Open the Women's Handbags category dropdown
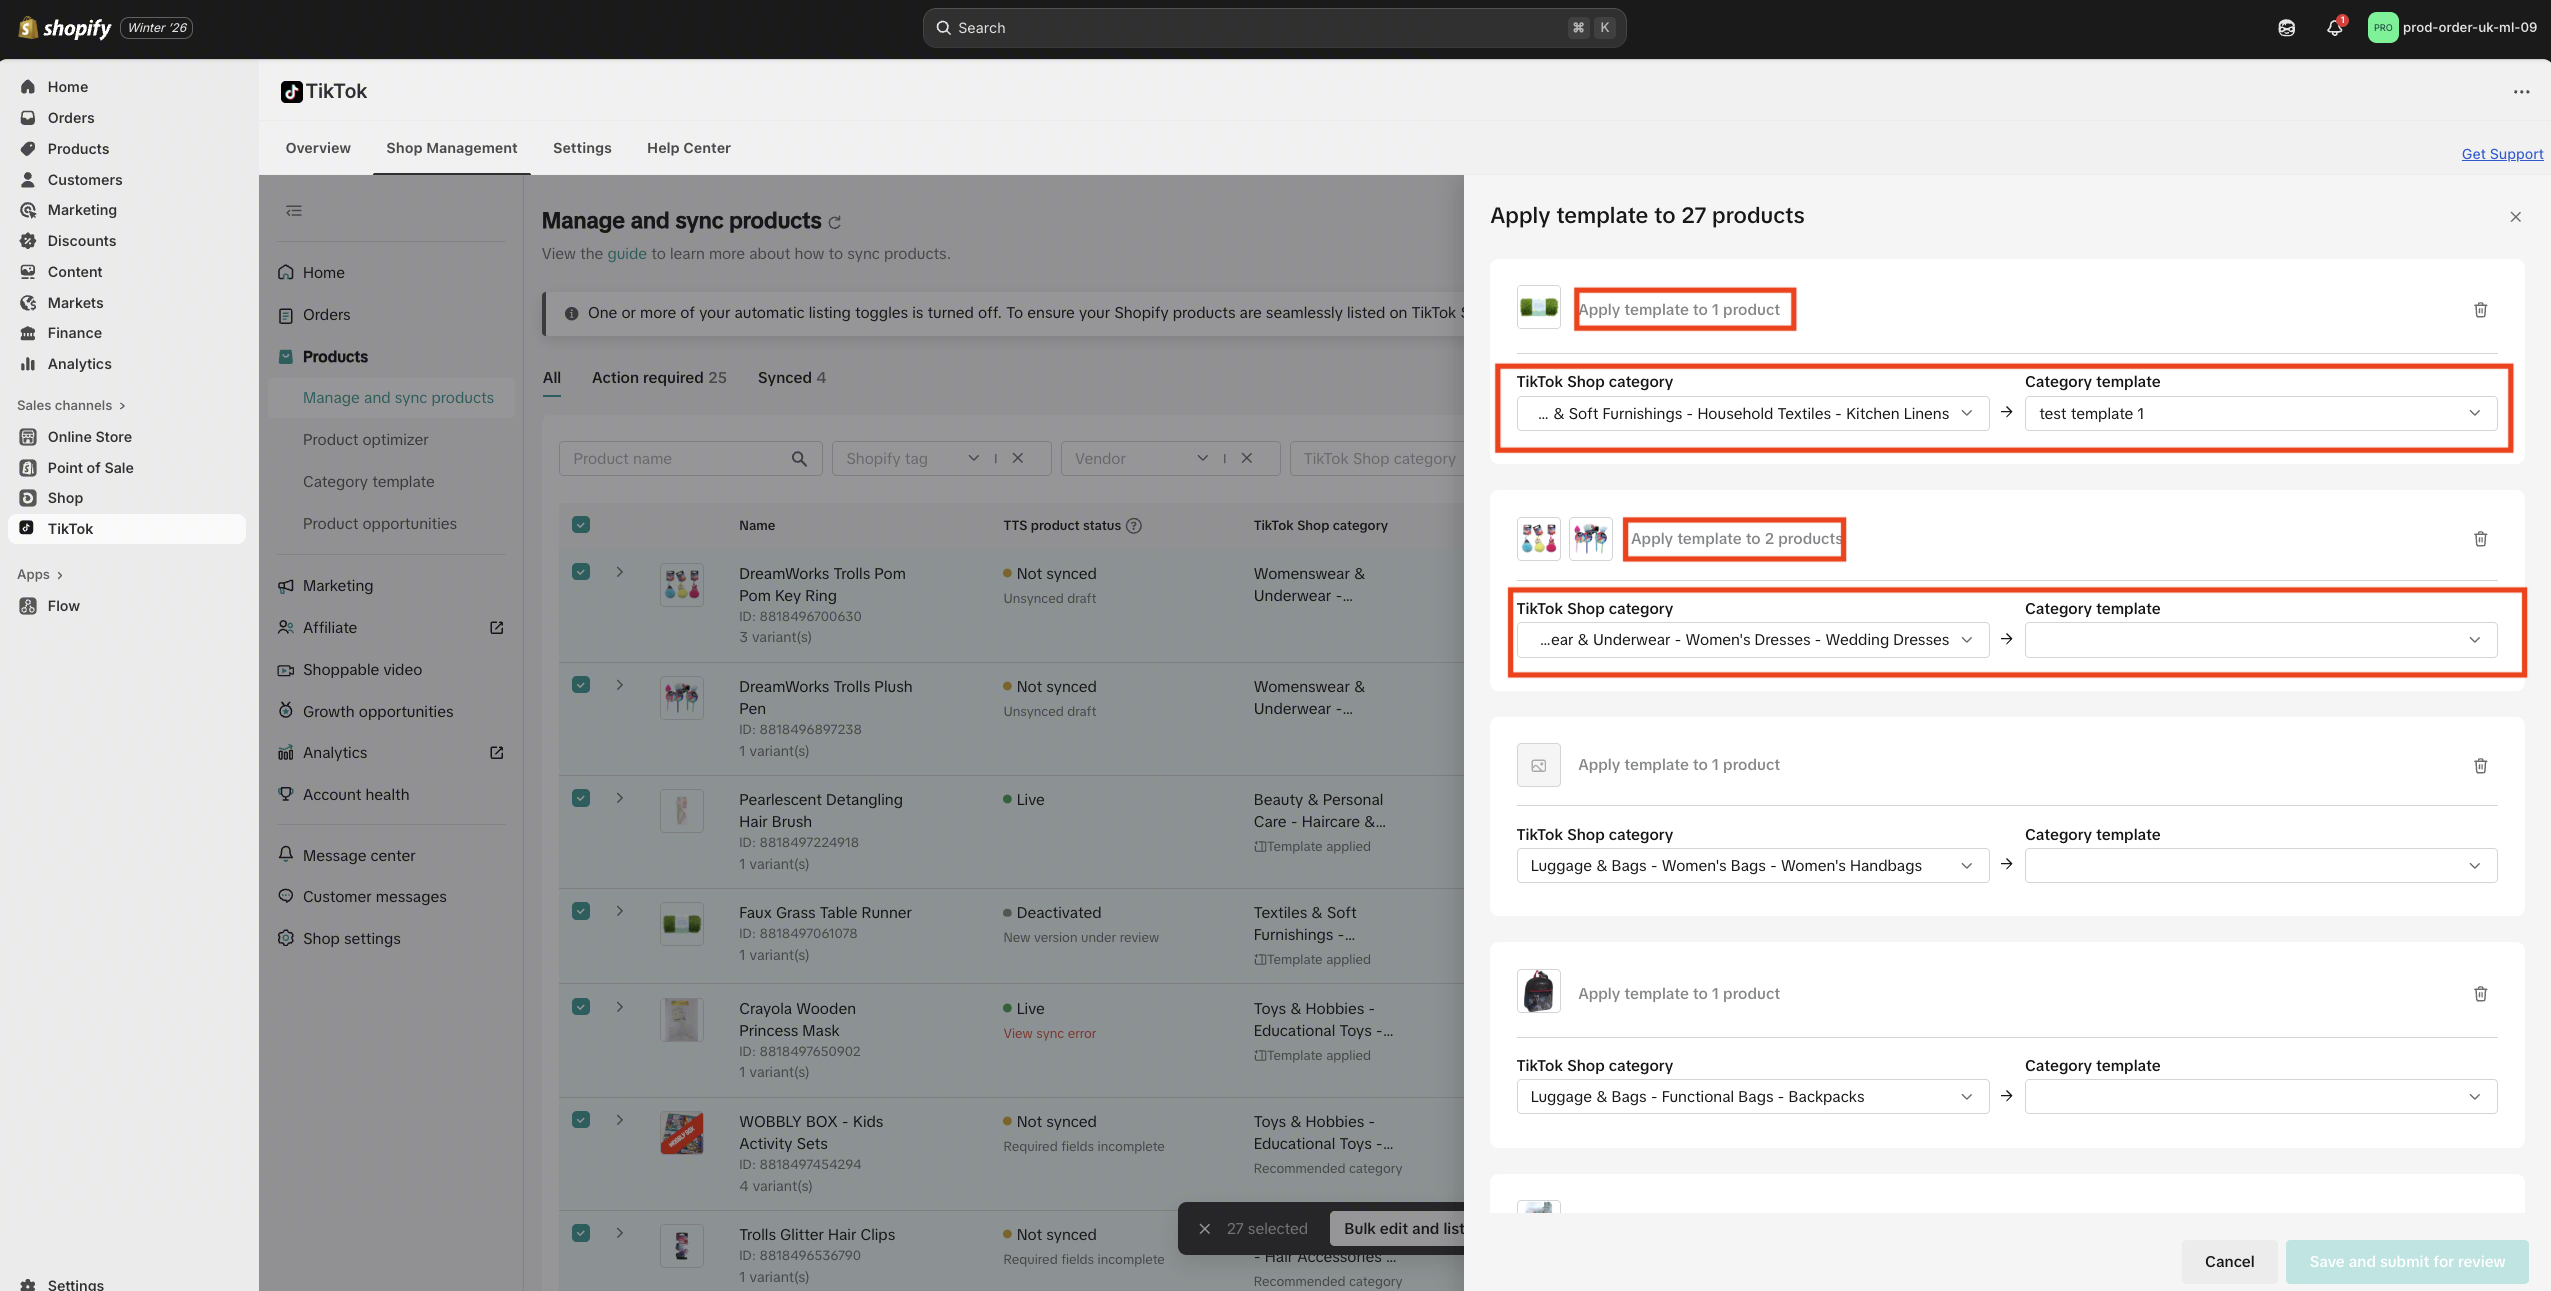The image size is (2551, 1291). 1752,866
